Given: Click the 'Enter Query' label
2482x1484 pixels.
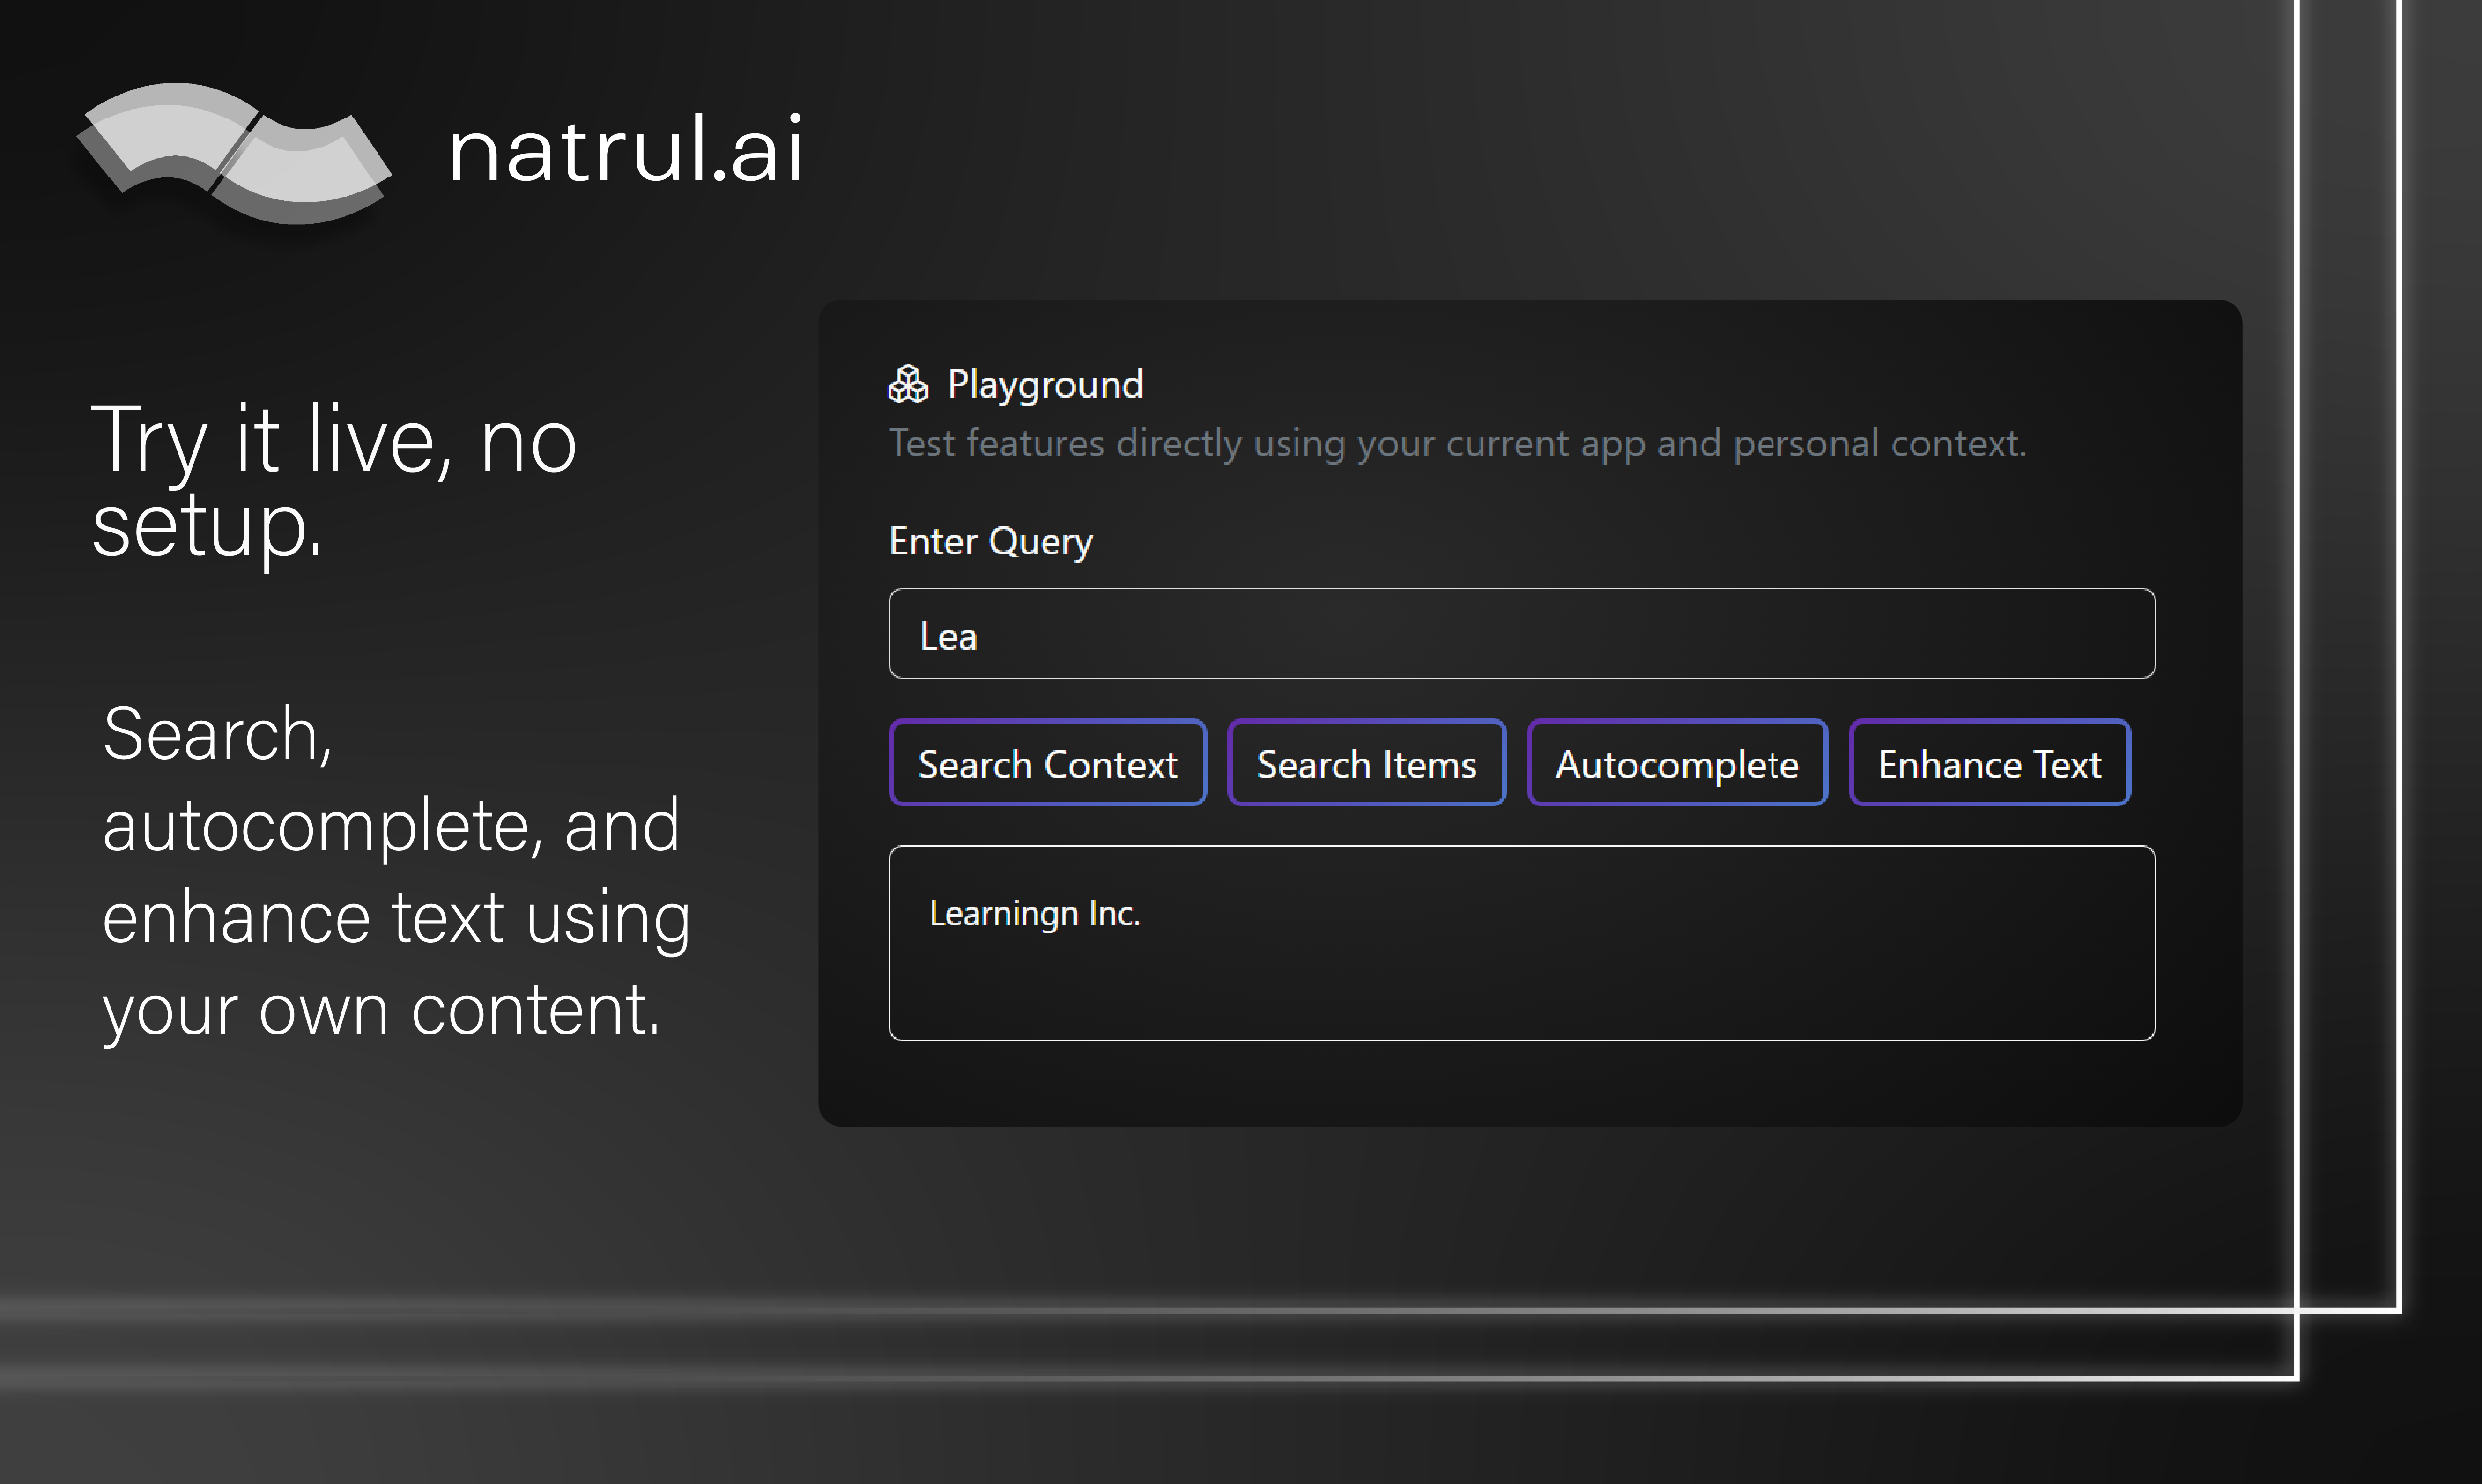Looking at the screenshot, I should (x=990, y=542).
